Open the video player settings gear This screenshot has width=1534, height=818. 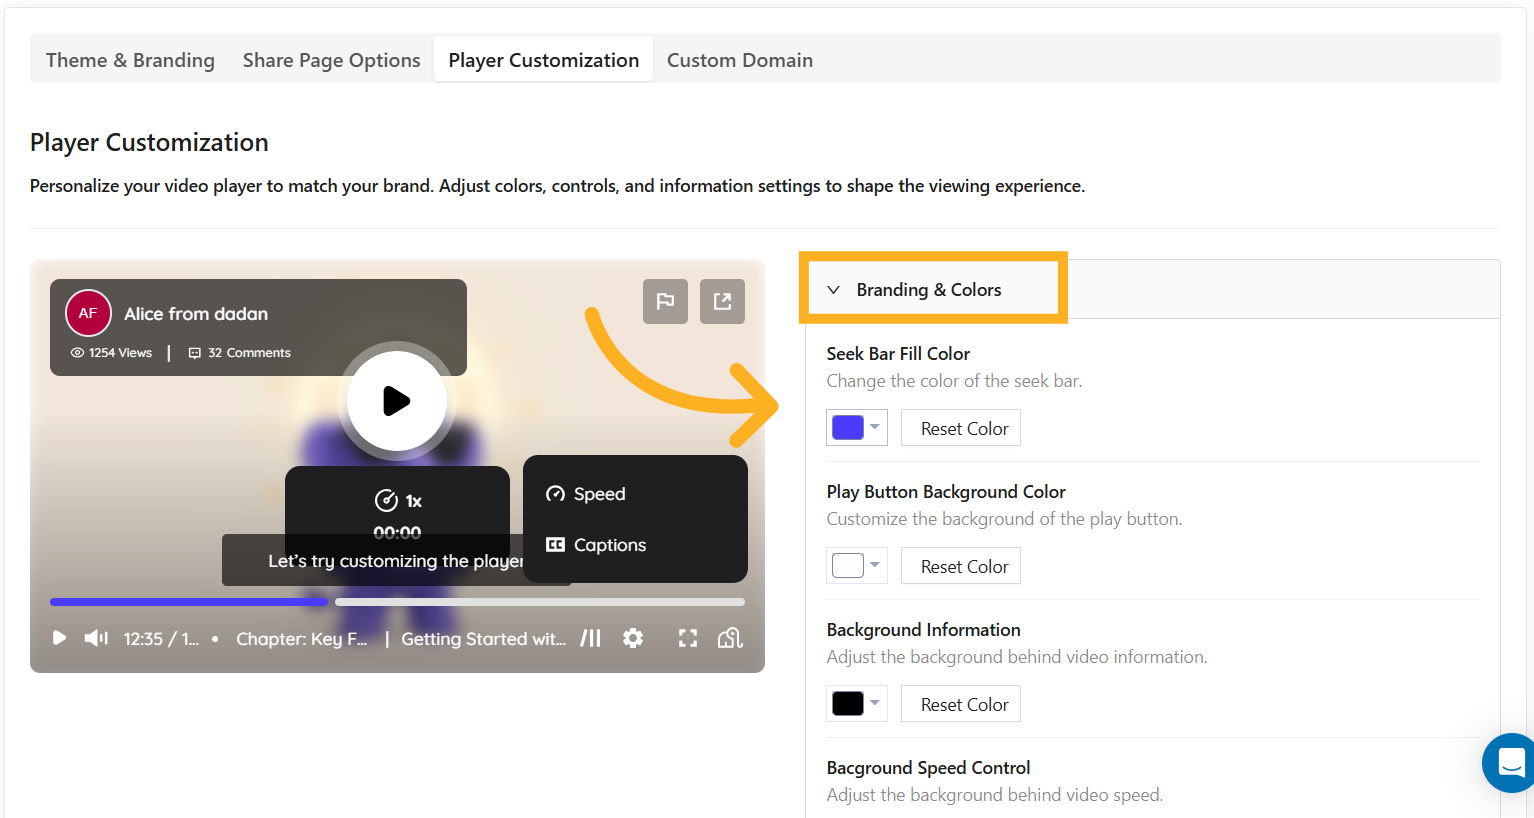[633, 637]
